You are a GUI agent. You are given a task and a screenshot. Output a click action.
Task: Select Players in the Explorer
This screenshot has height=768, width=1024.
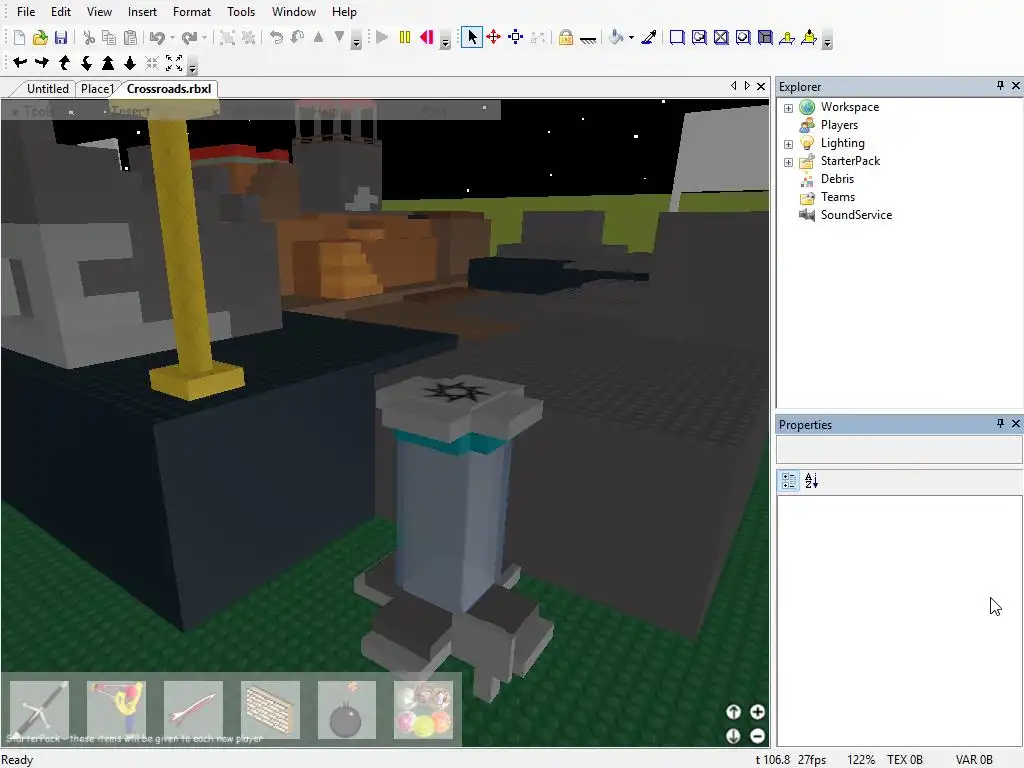coord(839,125)
